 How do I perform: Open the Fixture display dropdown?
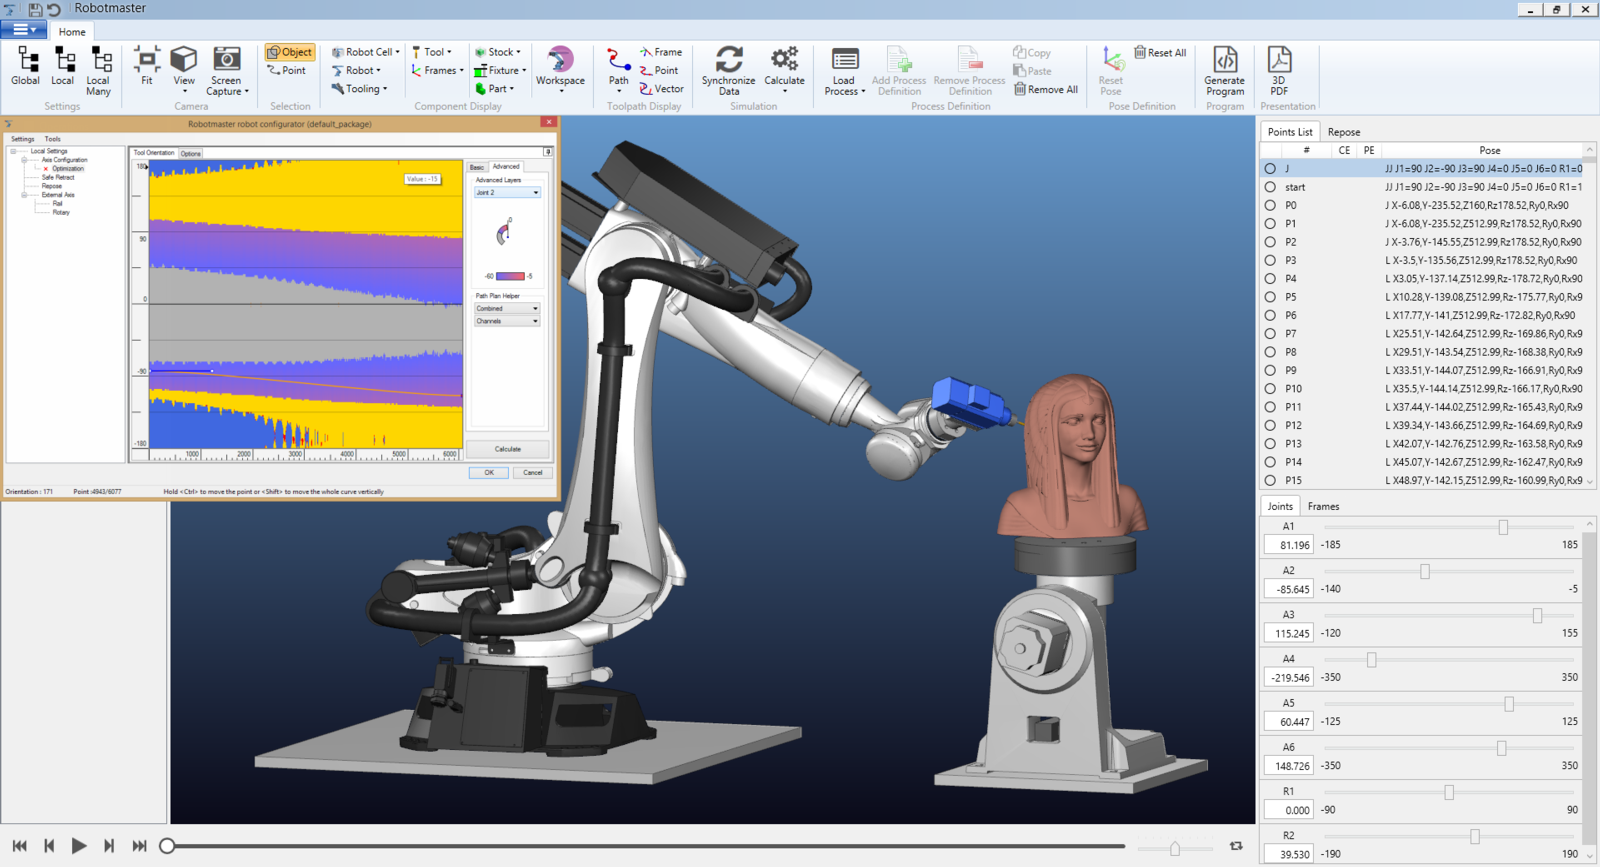tap(500, 71)
